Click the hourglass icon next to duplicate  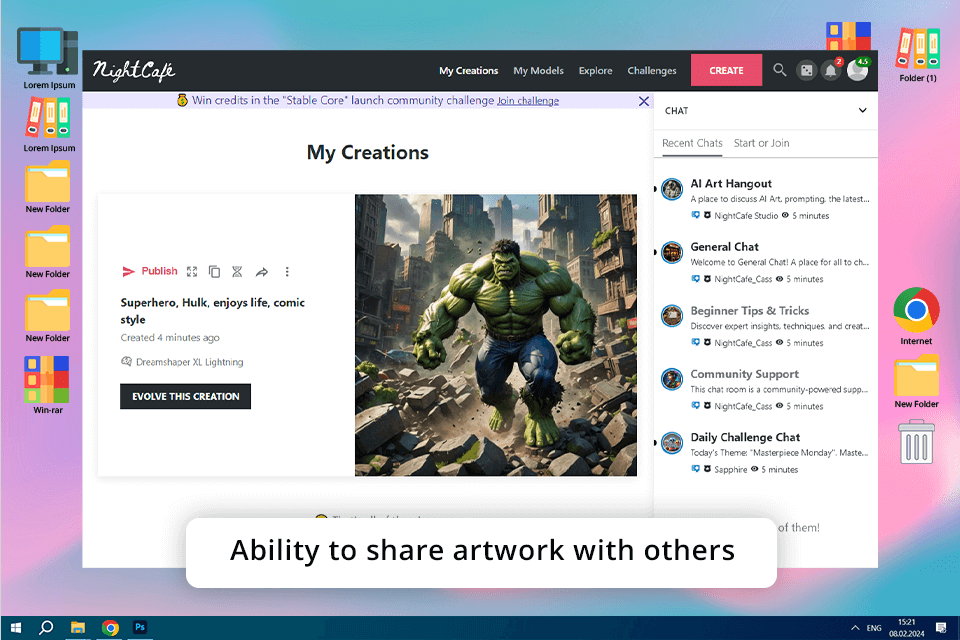coord(238,272)
